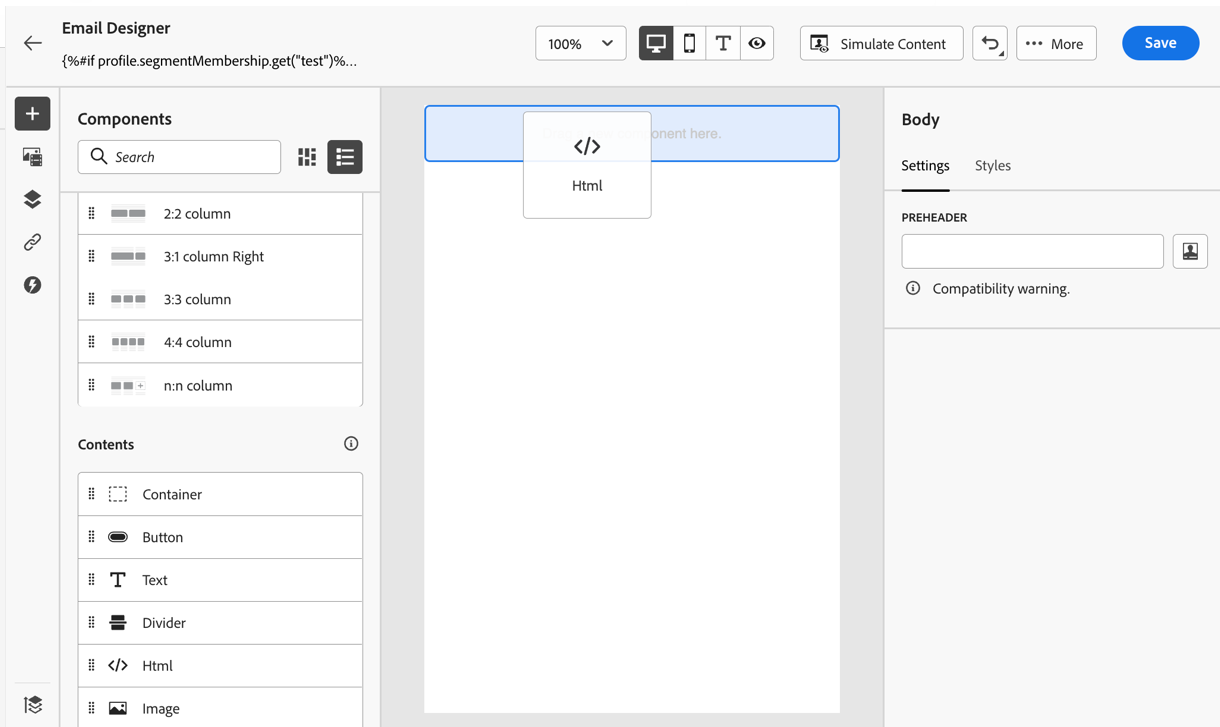This screenshot has height=727, width=1220.
Task: Switch components to grid view
Action: 307,157
